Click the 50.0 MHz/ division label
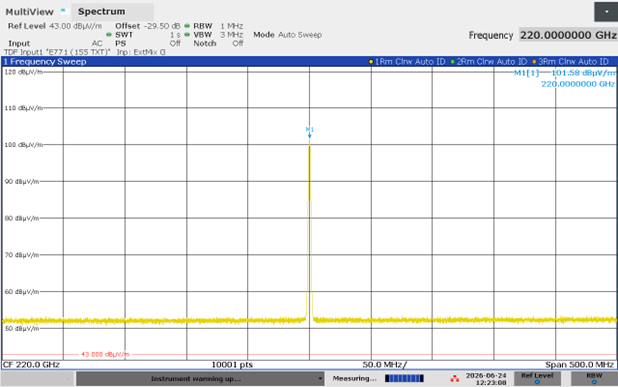Image resolution: width=618 pixels, height=387 pixels. (384, 365)
